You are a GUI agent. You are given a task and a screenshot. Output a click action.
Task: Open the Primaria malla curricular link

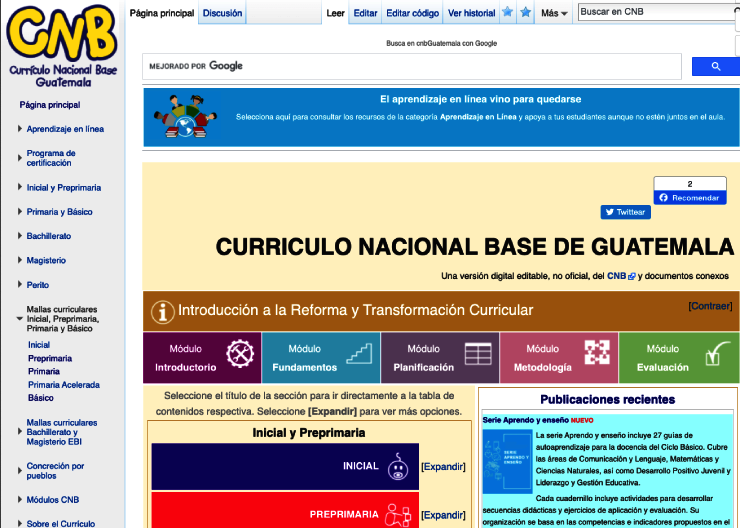coord(44,371)
